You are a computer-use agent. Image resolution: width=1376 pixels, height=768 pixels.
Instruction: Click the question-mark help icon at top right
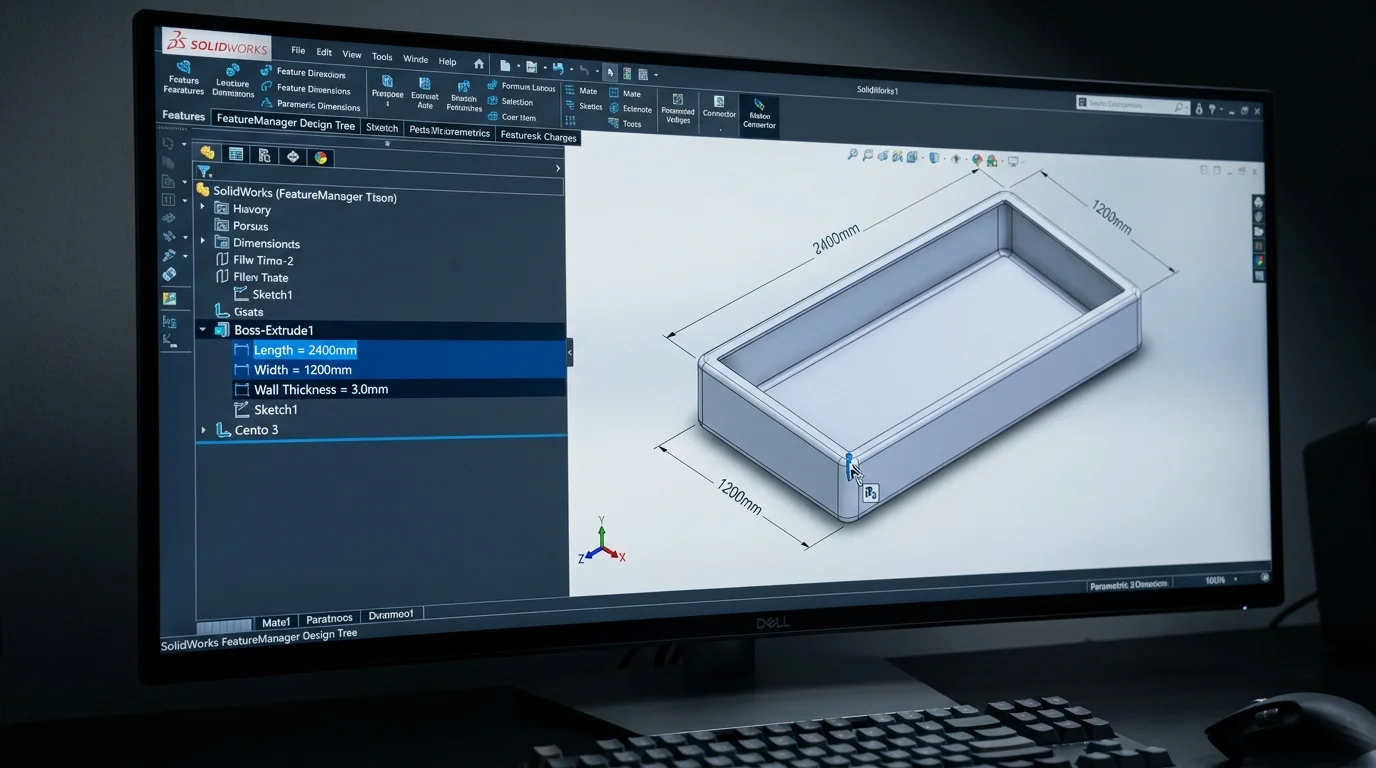pyautogui.click(x=1212, y=109)
